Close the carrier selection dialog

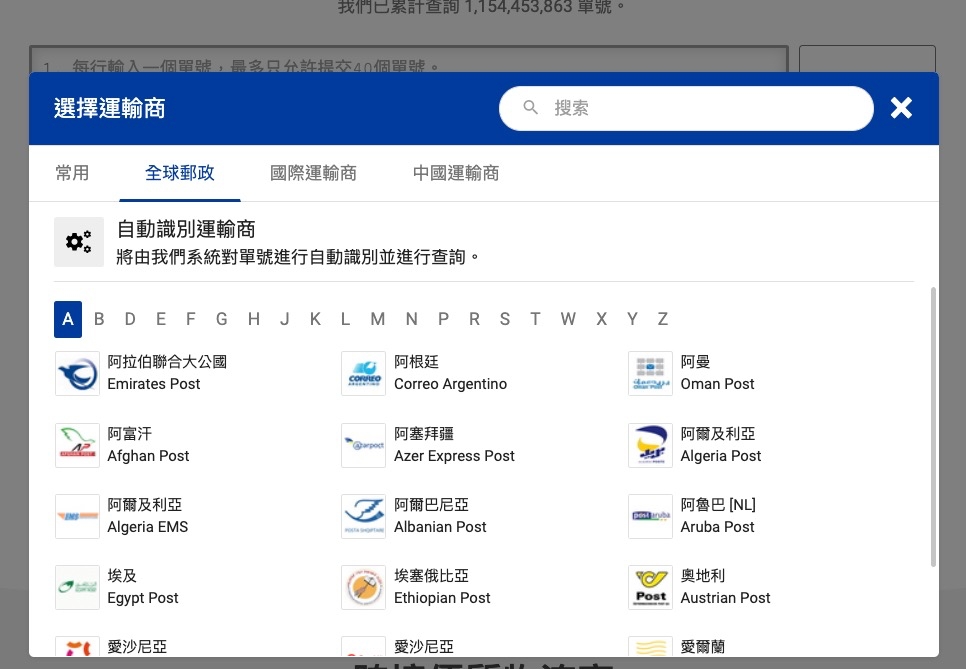[x=901, y=108]
